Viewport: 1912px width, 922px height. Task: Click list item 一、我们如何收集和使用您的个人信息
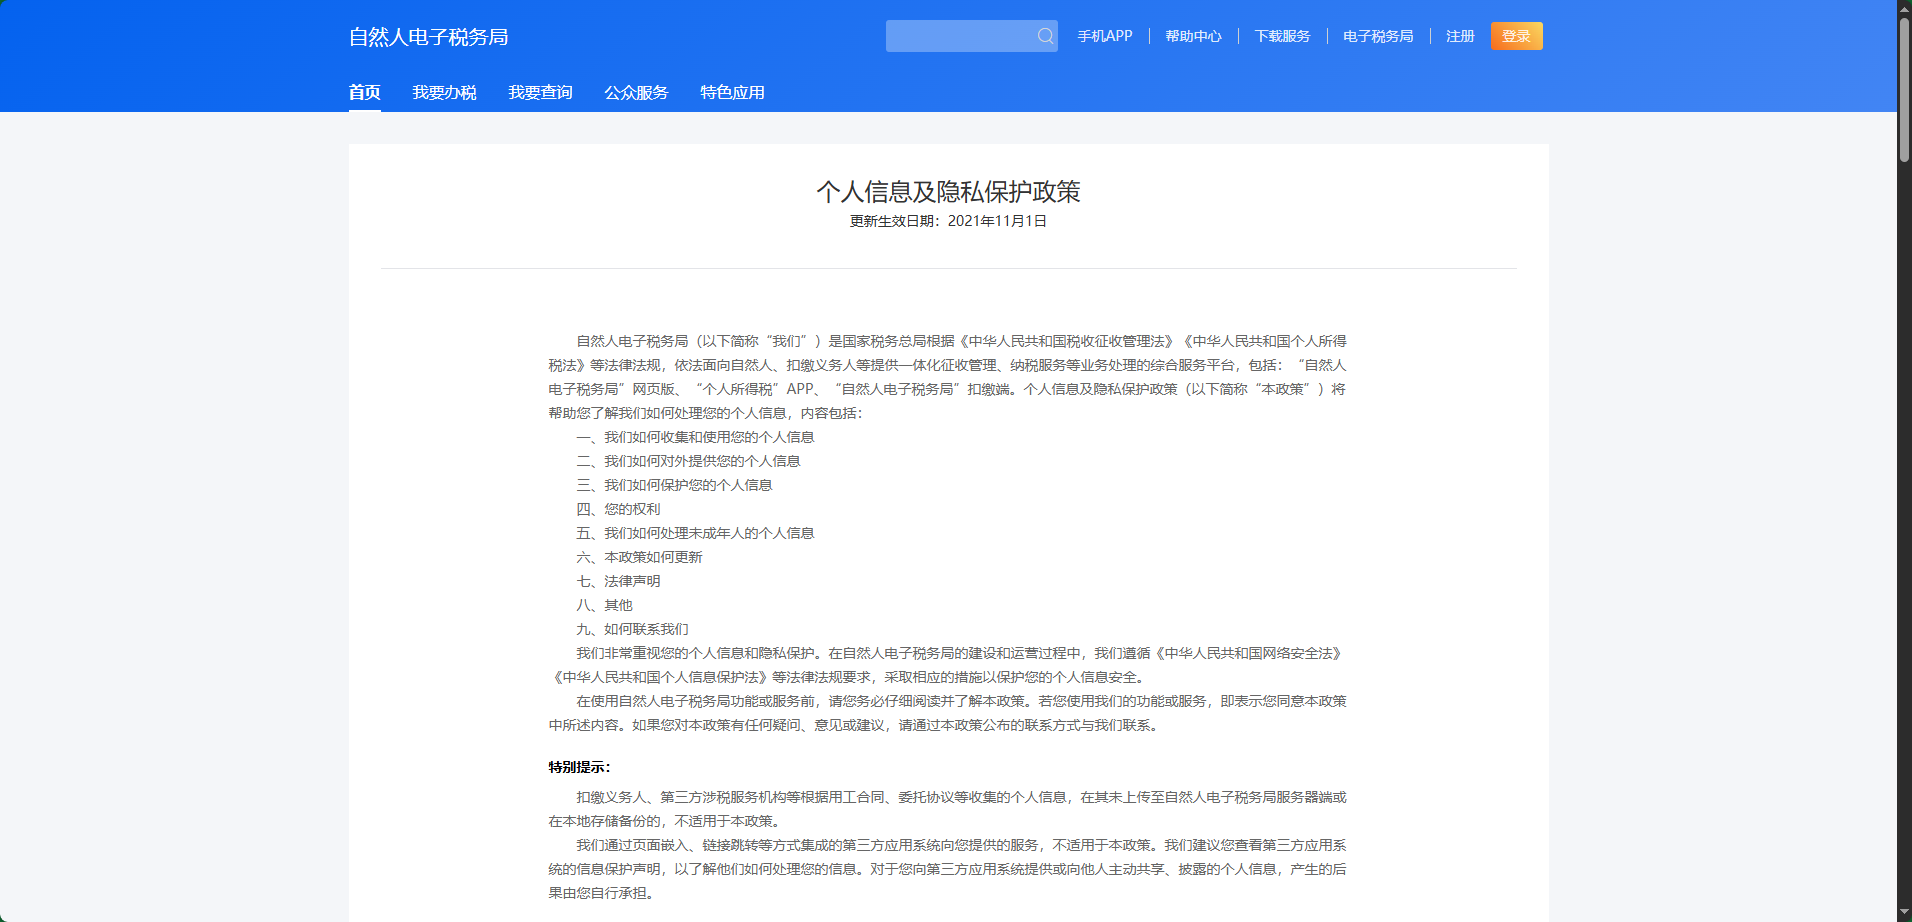(695, 437)
